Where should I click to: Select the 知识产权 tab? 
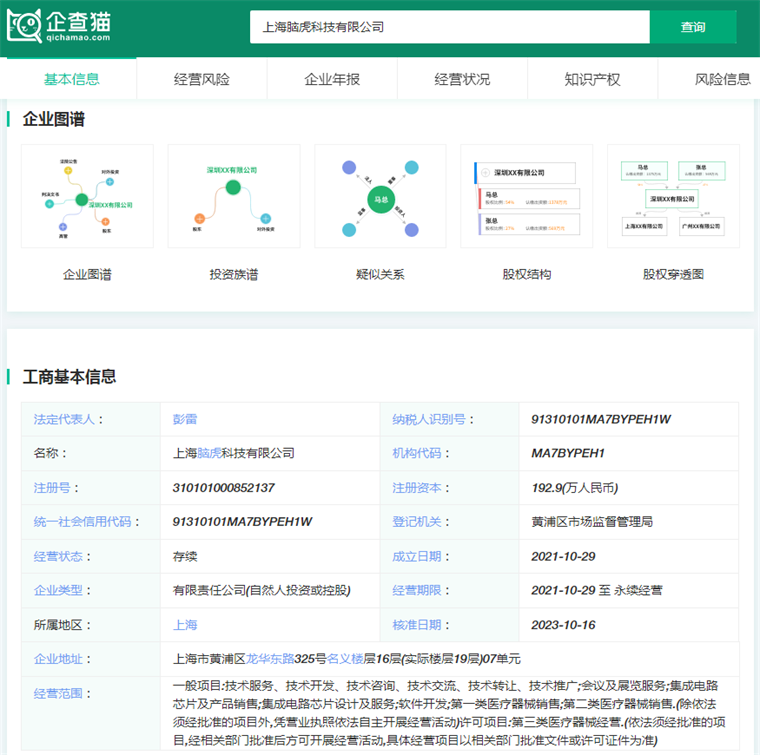[x=592, y=79]
